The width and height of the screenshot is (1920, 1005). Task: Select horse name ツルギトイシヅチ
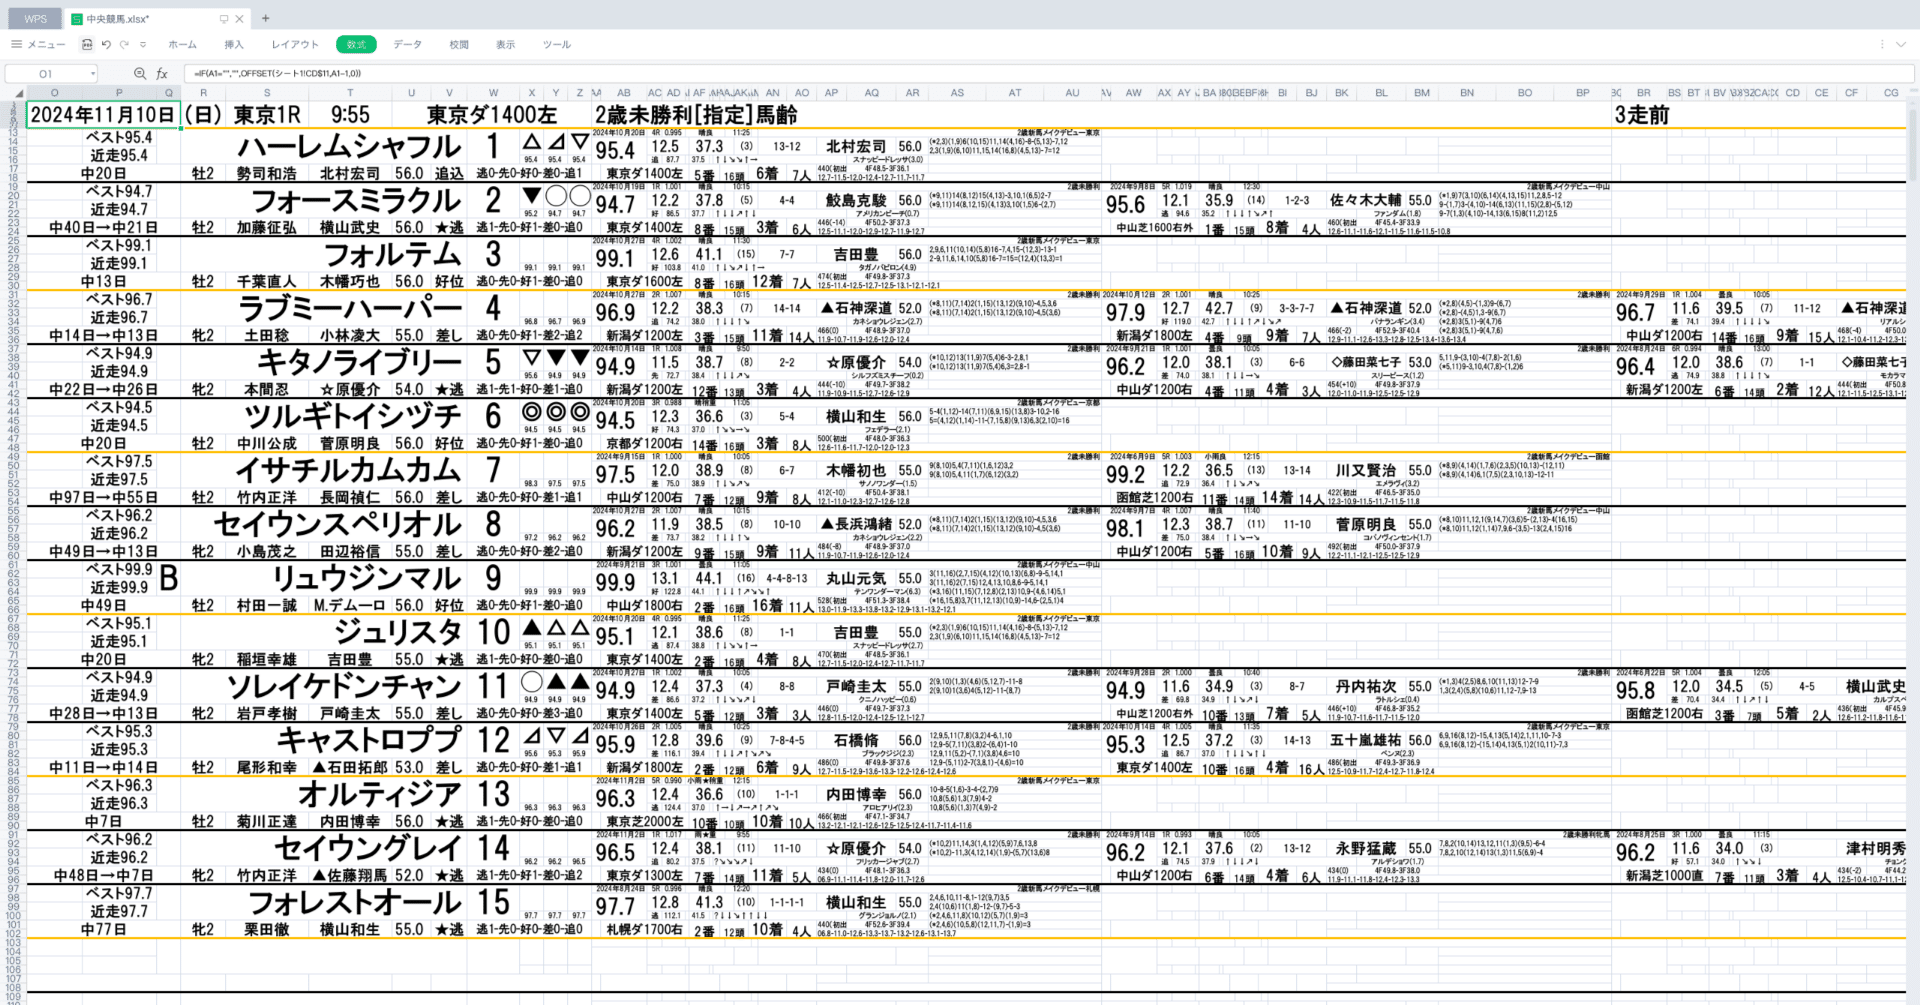(353, 416)
